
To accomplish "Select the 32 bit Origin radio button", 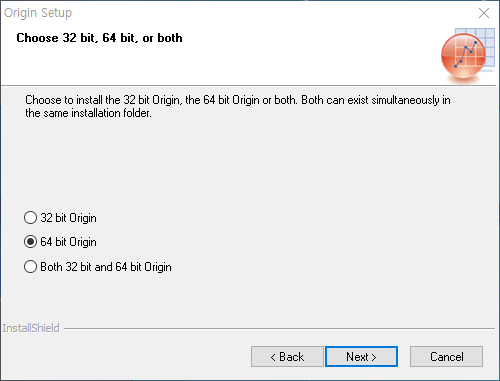I will coord(30,218).
